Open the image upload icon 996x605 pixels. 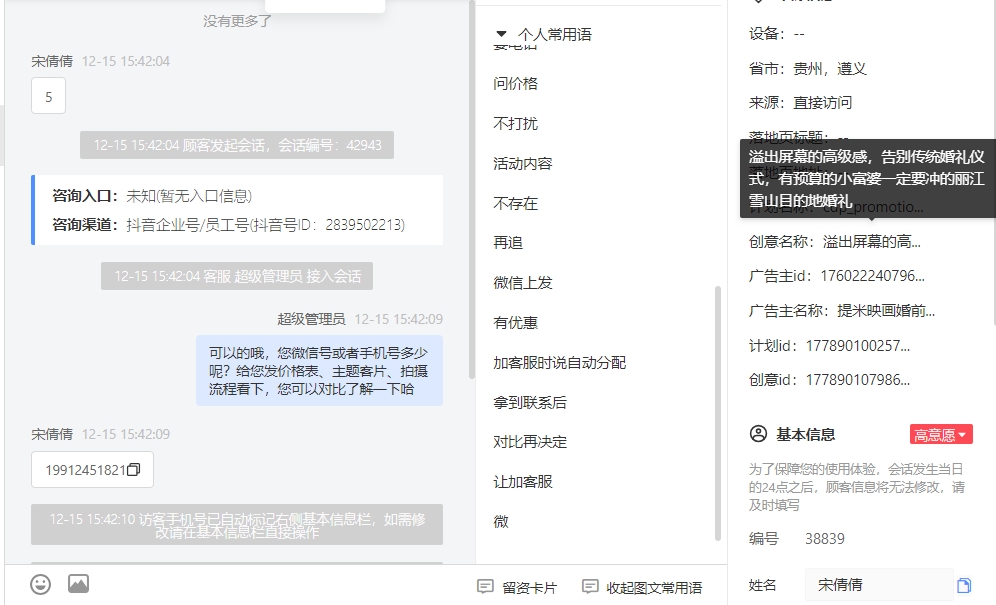(79, 583)
